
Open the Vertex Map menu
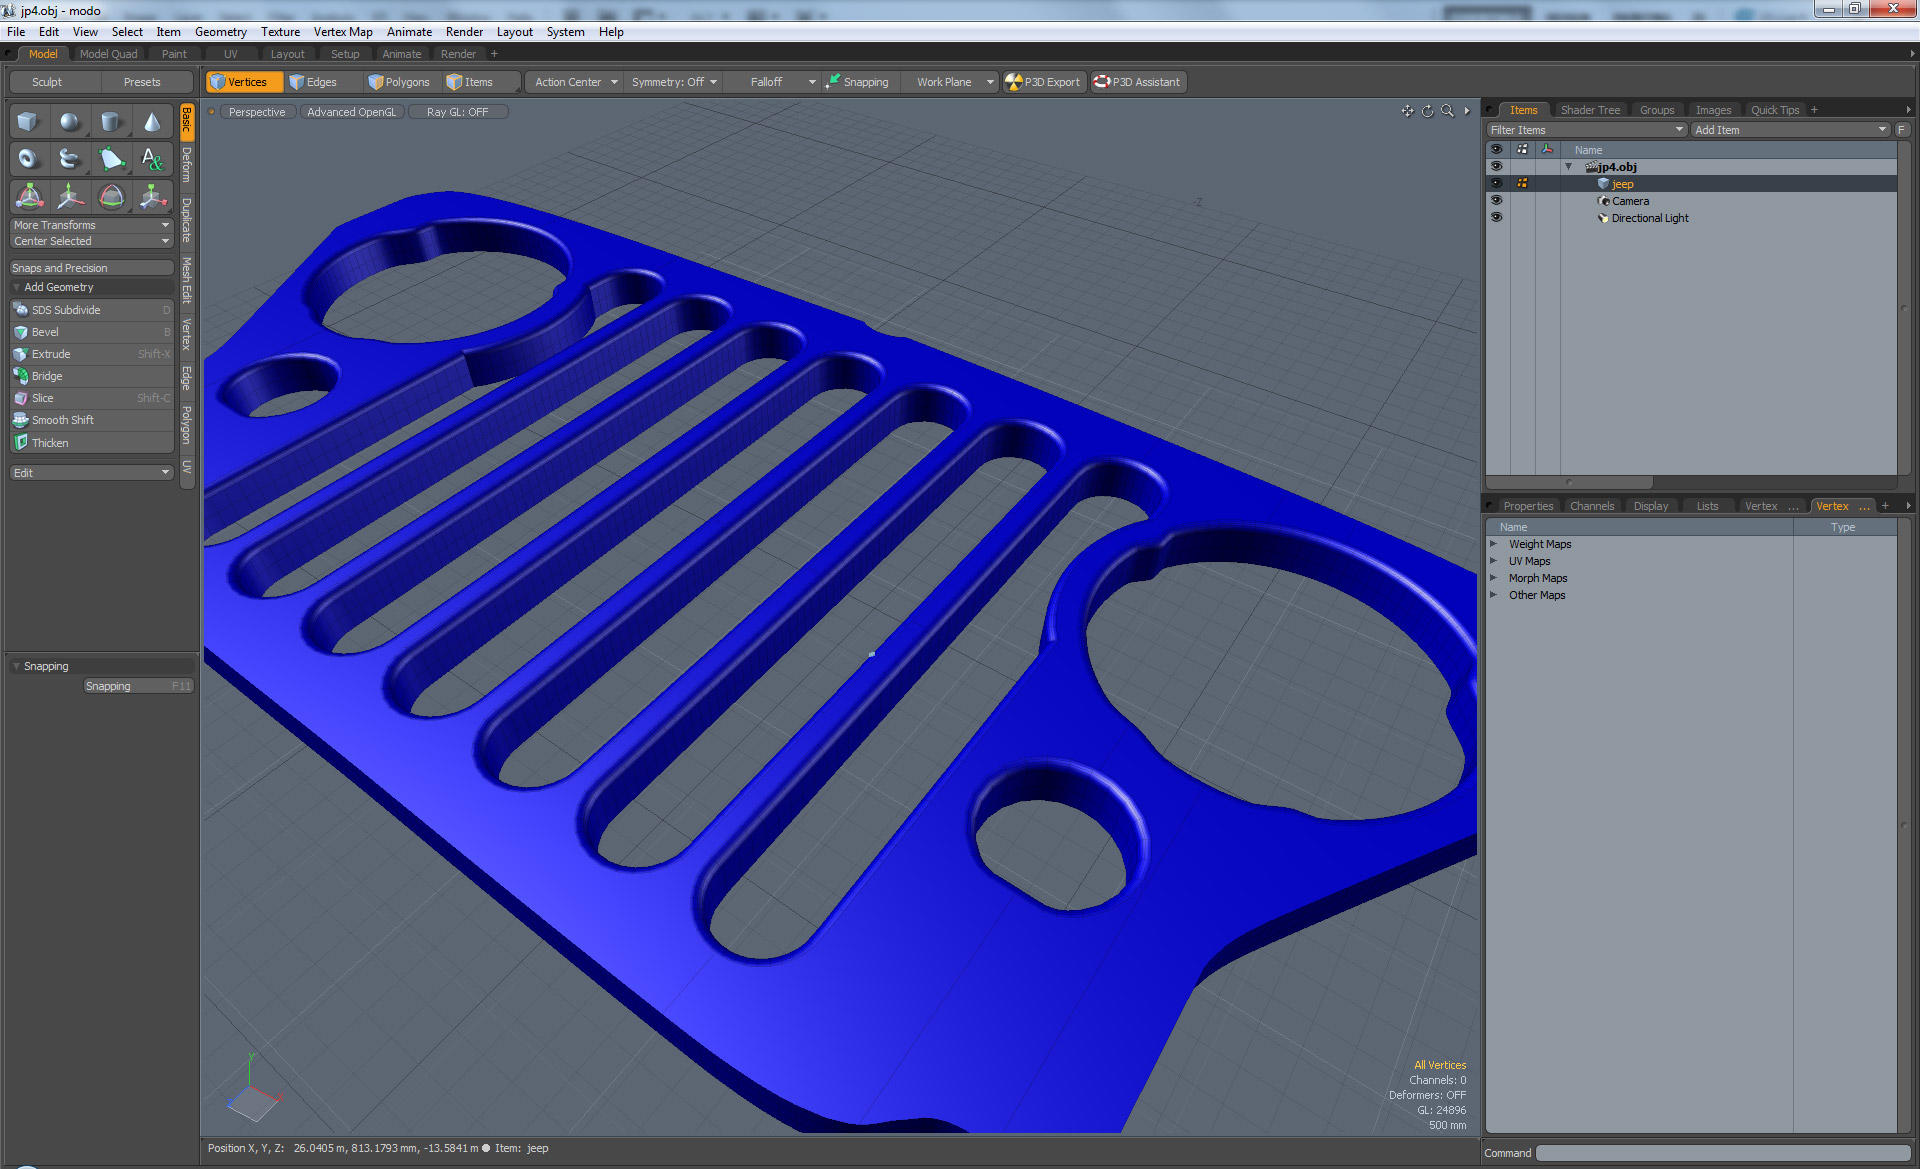tap(342, 32)
